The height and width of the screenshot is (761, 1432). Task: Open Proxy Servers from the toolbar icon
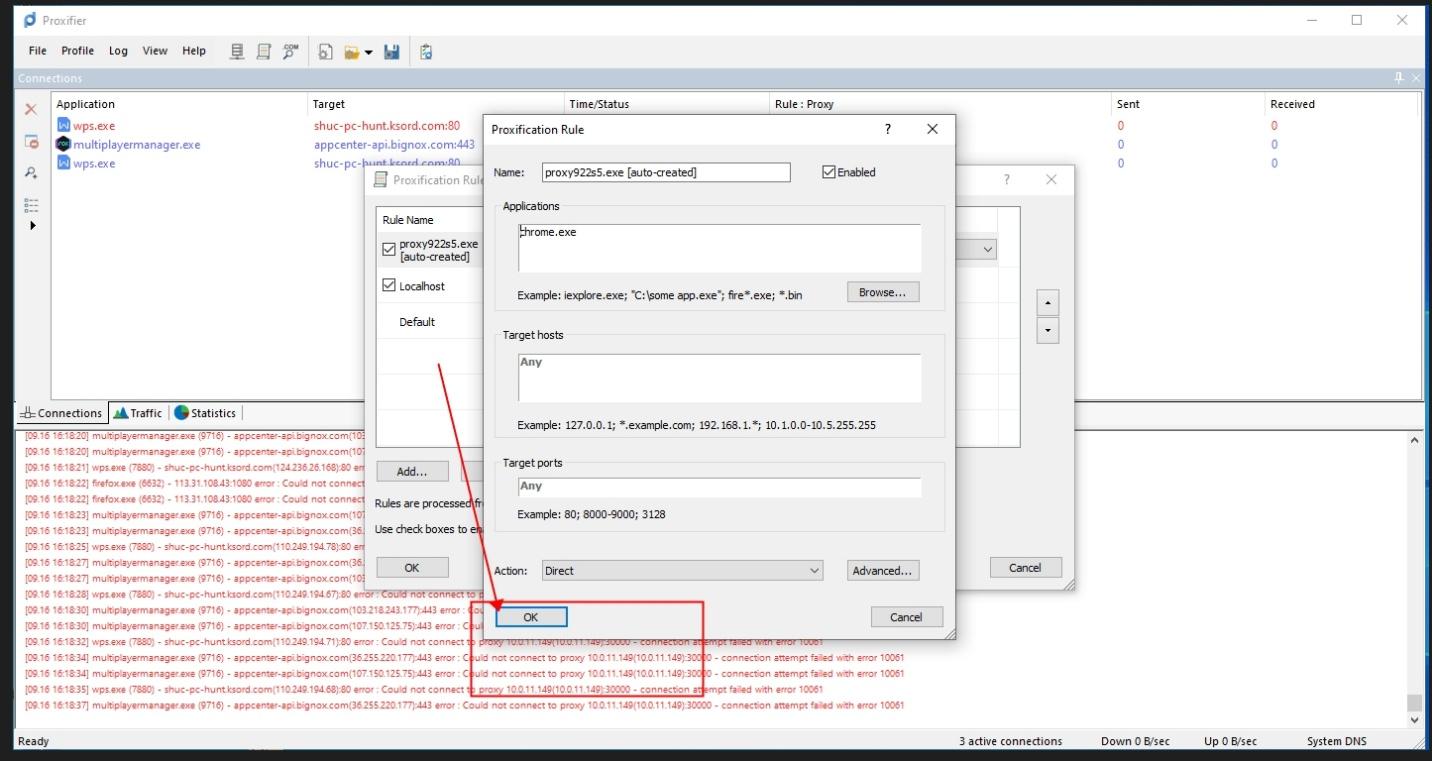pos(237,51)
